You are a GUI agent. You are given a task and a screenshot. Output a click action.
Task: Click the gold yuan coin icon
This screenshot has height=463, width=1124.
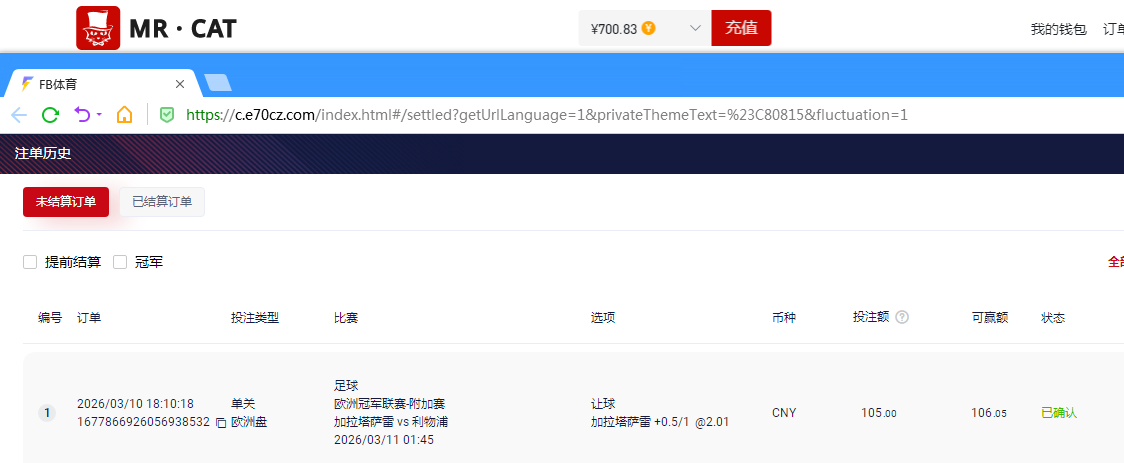click(x=649, y=29)
